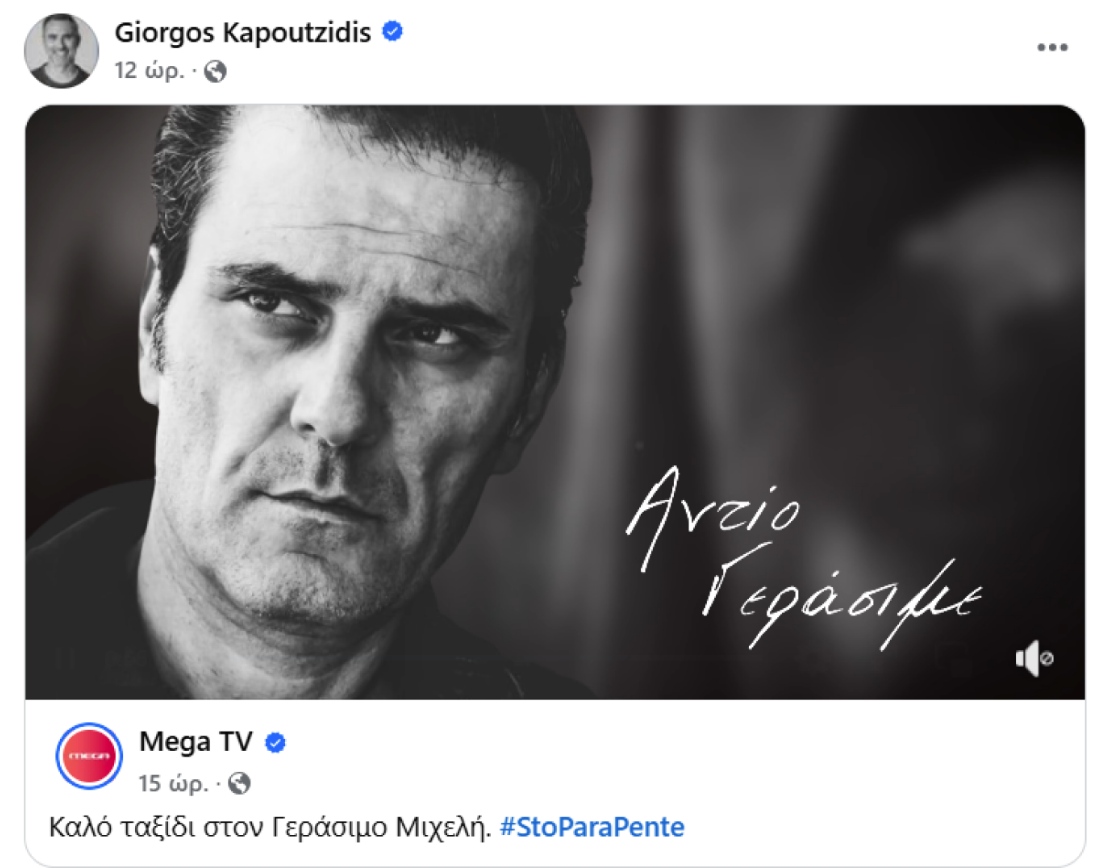This screenshot has height=868, width=1120.
Task: Open the shared post's 15 ώρ. timestamp
Action: [174, 783]
